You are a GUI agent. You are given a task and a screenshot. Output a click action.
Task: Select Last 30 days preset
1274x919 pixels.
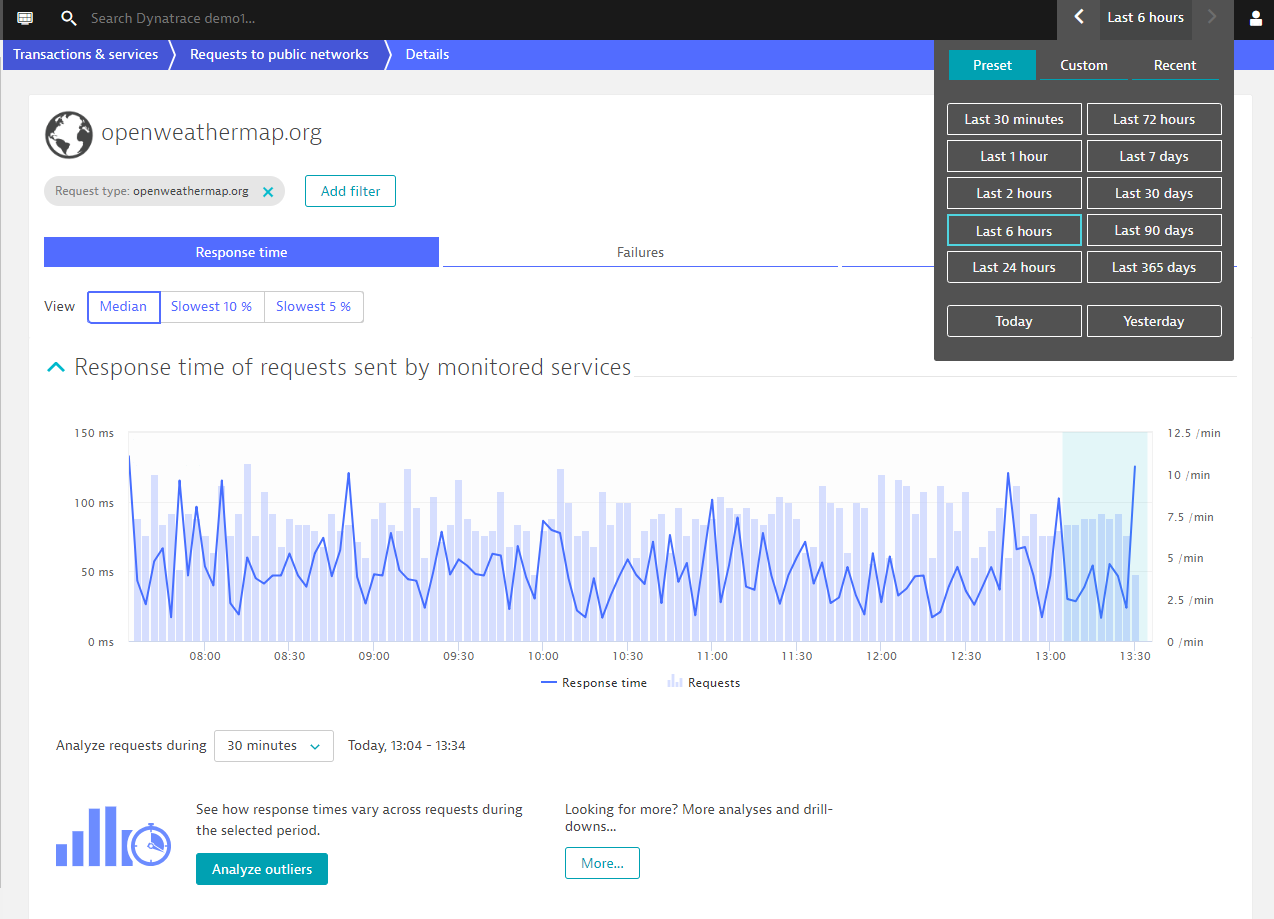click(x=1154, y=193)
